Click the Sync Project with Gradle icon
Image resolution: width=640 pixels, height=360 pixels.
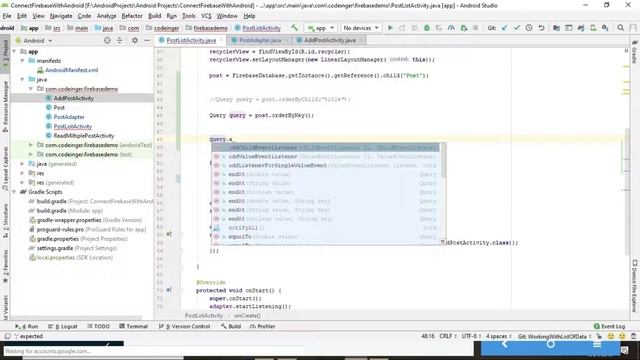tap(580, 28)
